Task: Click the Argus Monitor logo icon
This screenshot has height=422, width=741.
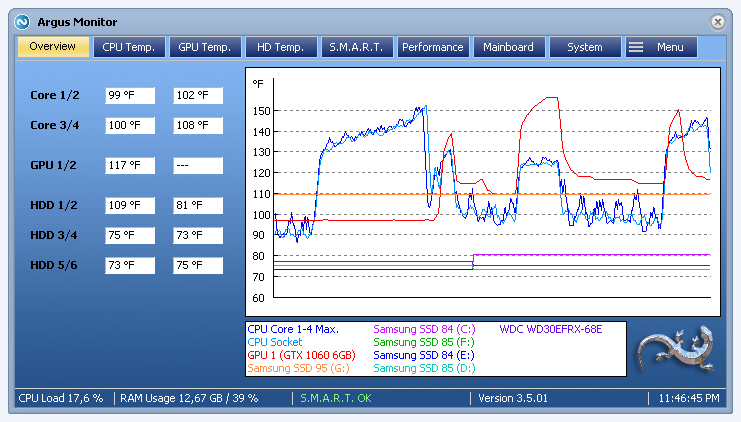Action: [22, 22]
